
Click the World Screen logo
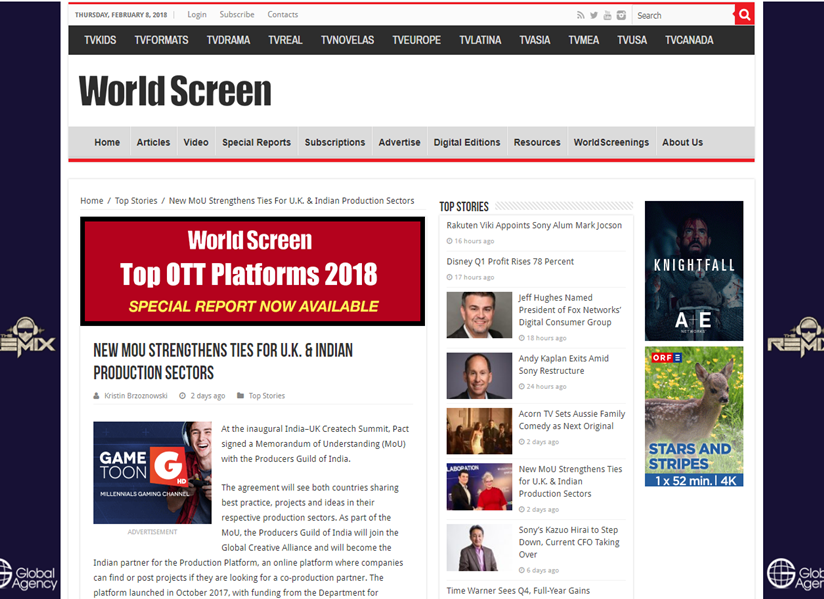pos(175,91)
